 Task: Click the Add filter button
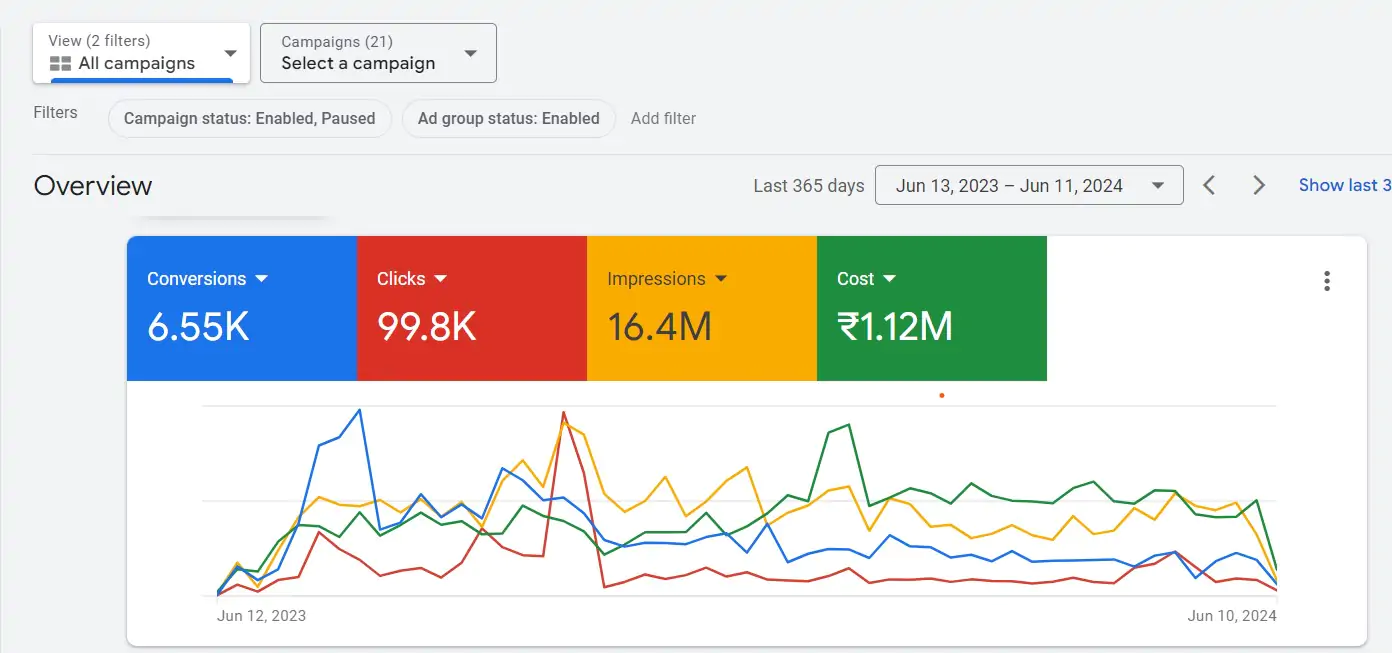click(x=663, y=118)
